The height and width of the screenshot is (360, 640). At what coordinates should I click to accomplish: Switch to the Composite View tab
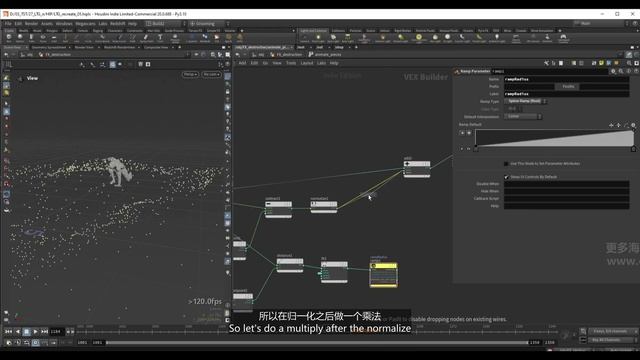click(x=156, y=47)
